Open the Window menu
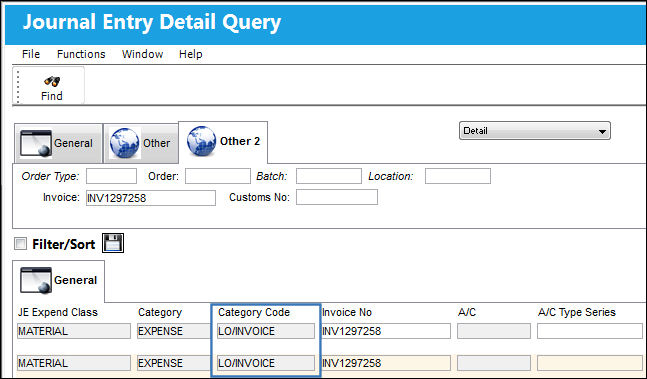Image resolution: width=647 pixels, height=379 pixels. tap(142, 54)
